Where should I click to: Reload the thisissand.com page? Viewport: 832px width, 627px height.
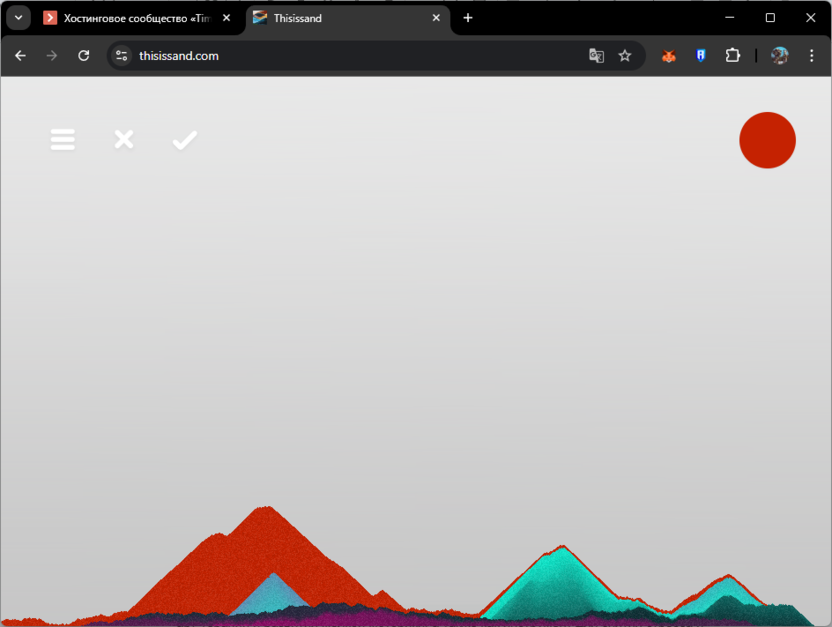pos(83,56)
